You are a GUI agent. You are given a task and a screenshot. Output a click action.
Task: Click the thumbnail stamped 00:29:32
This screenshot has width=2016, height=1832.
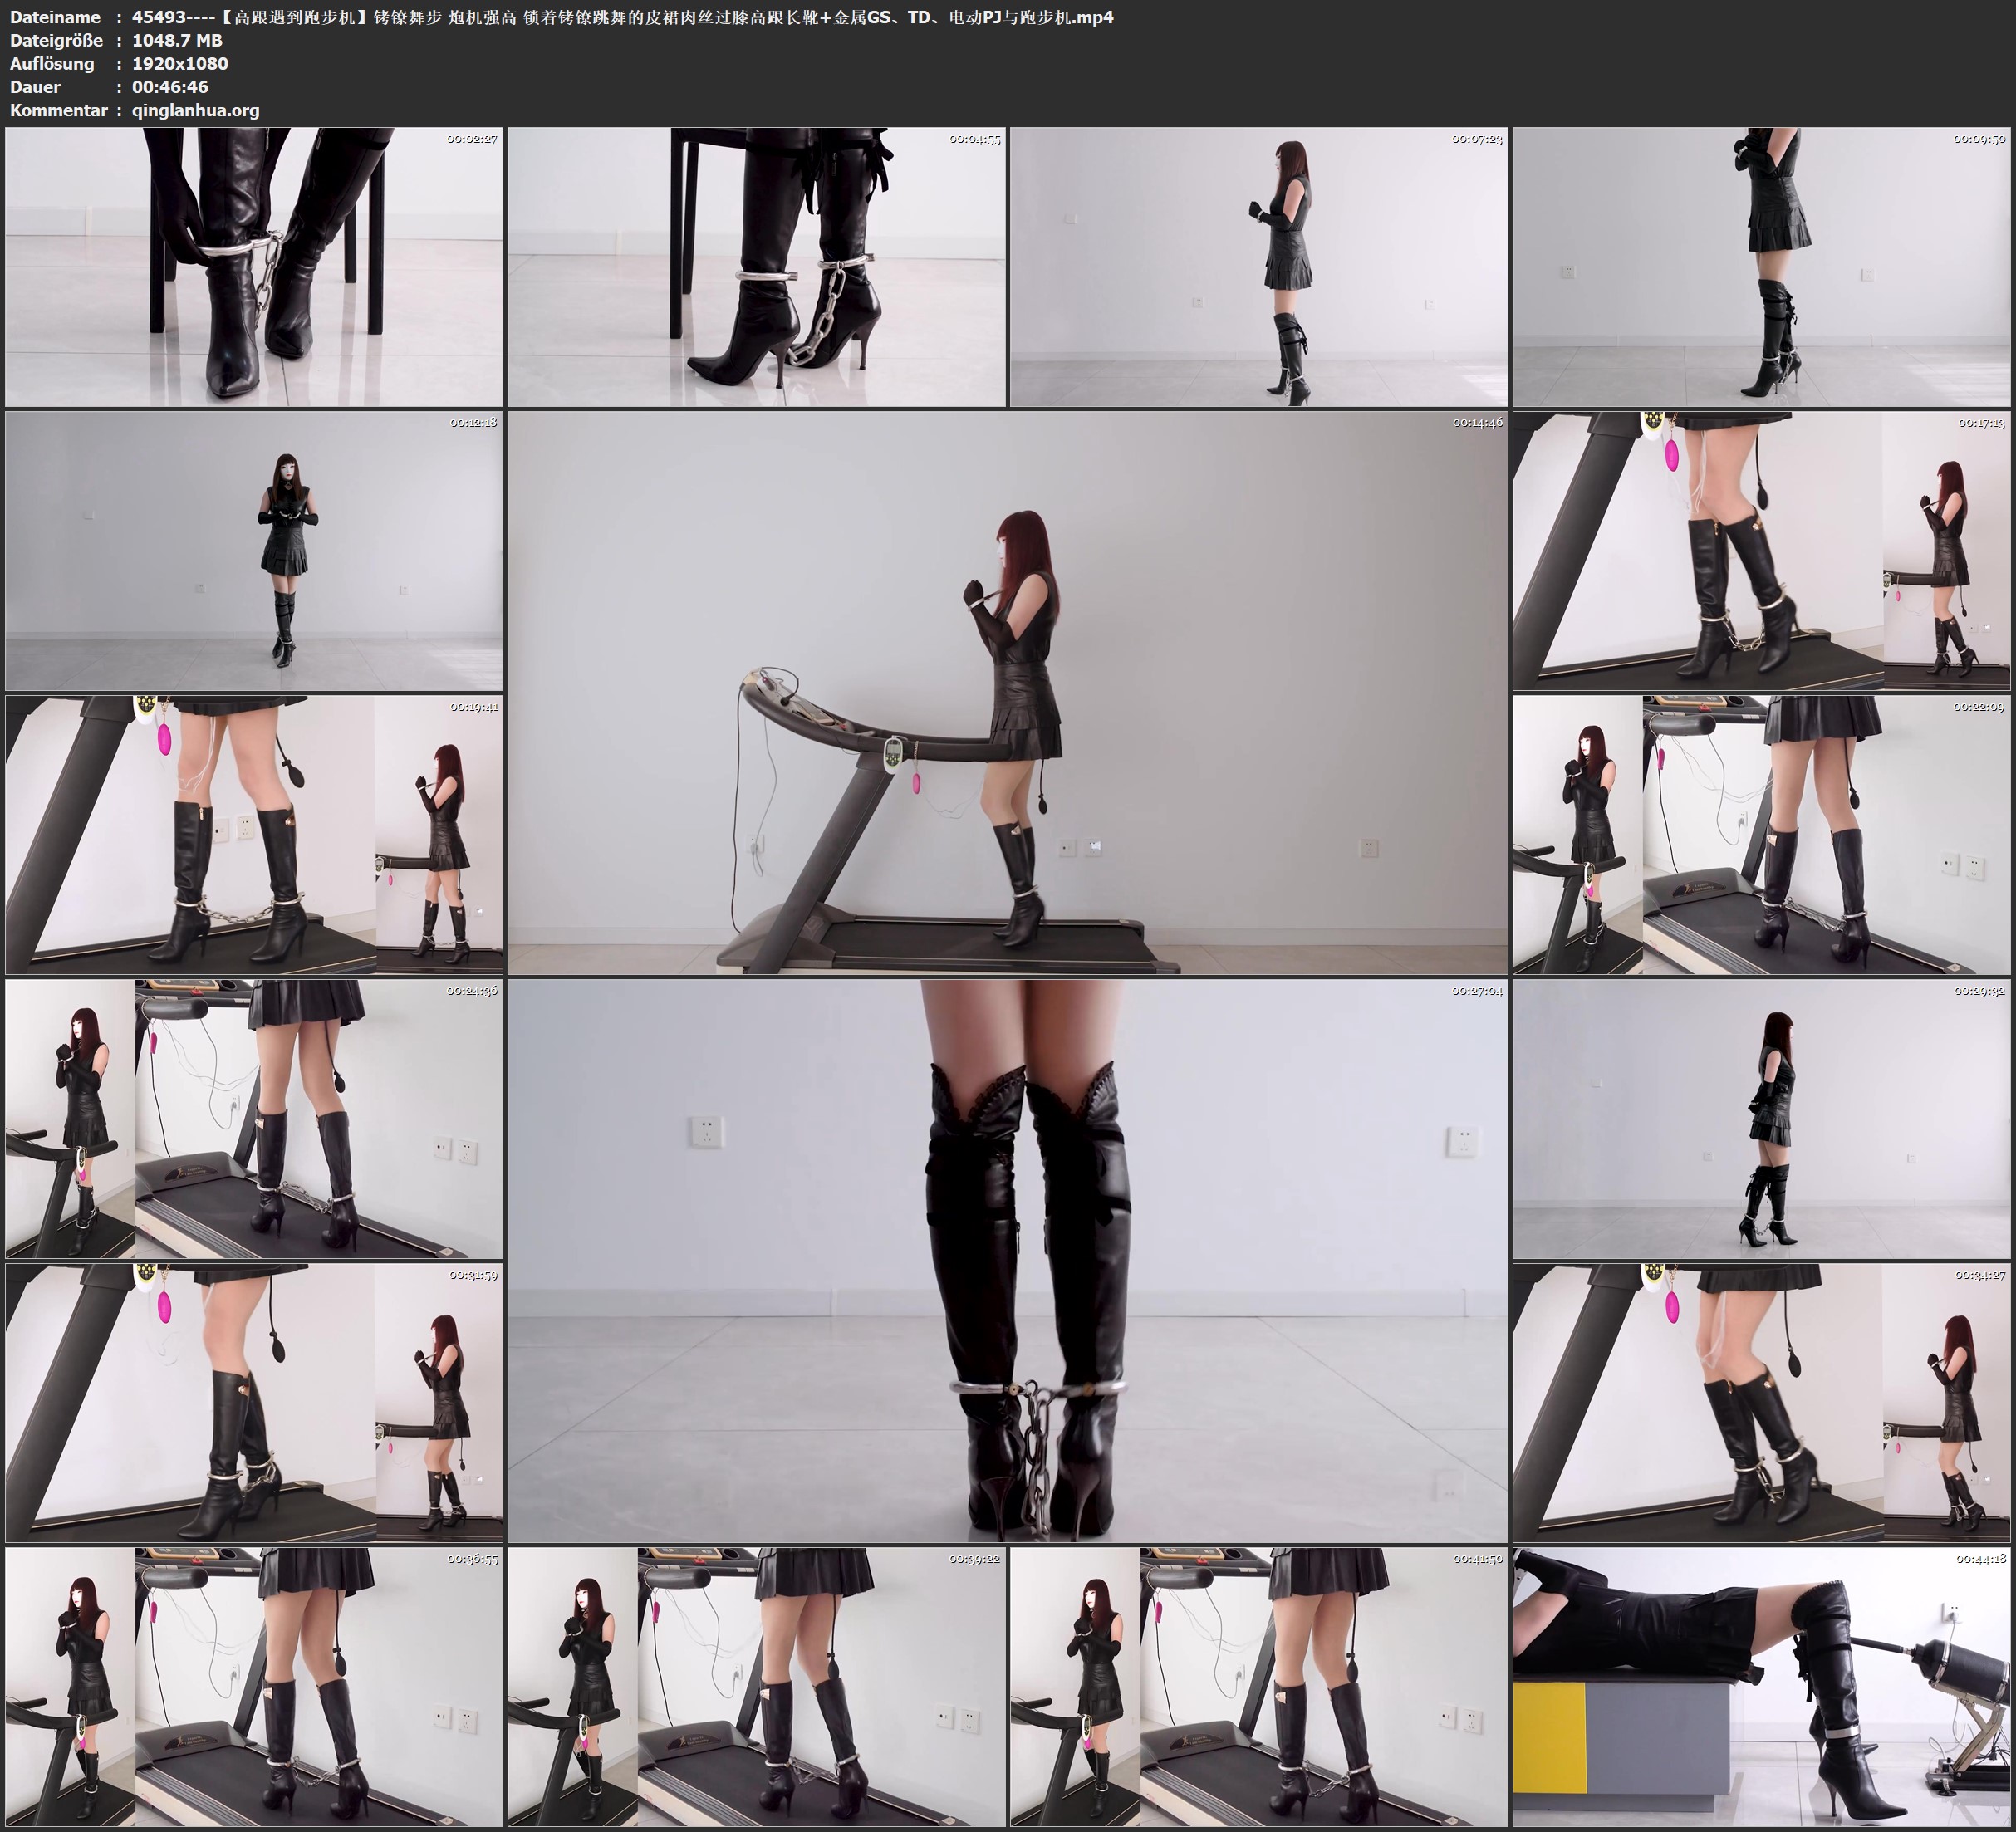point(1762,1118)
